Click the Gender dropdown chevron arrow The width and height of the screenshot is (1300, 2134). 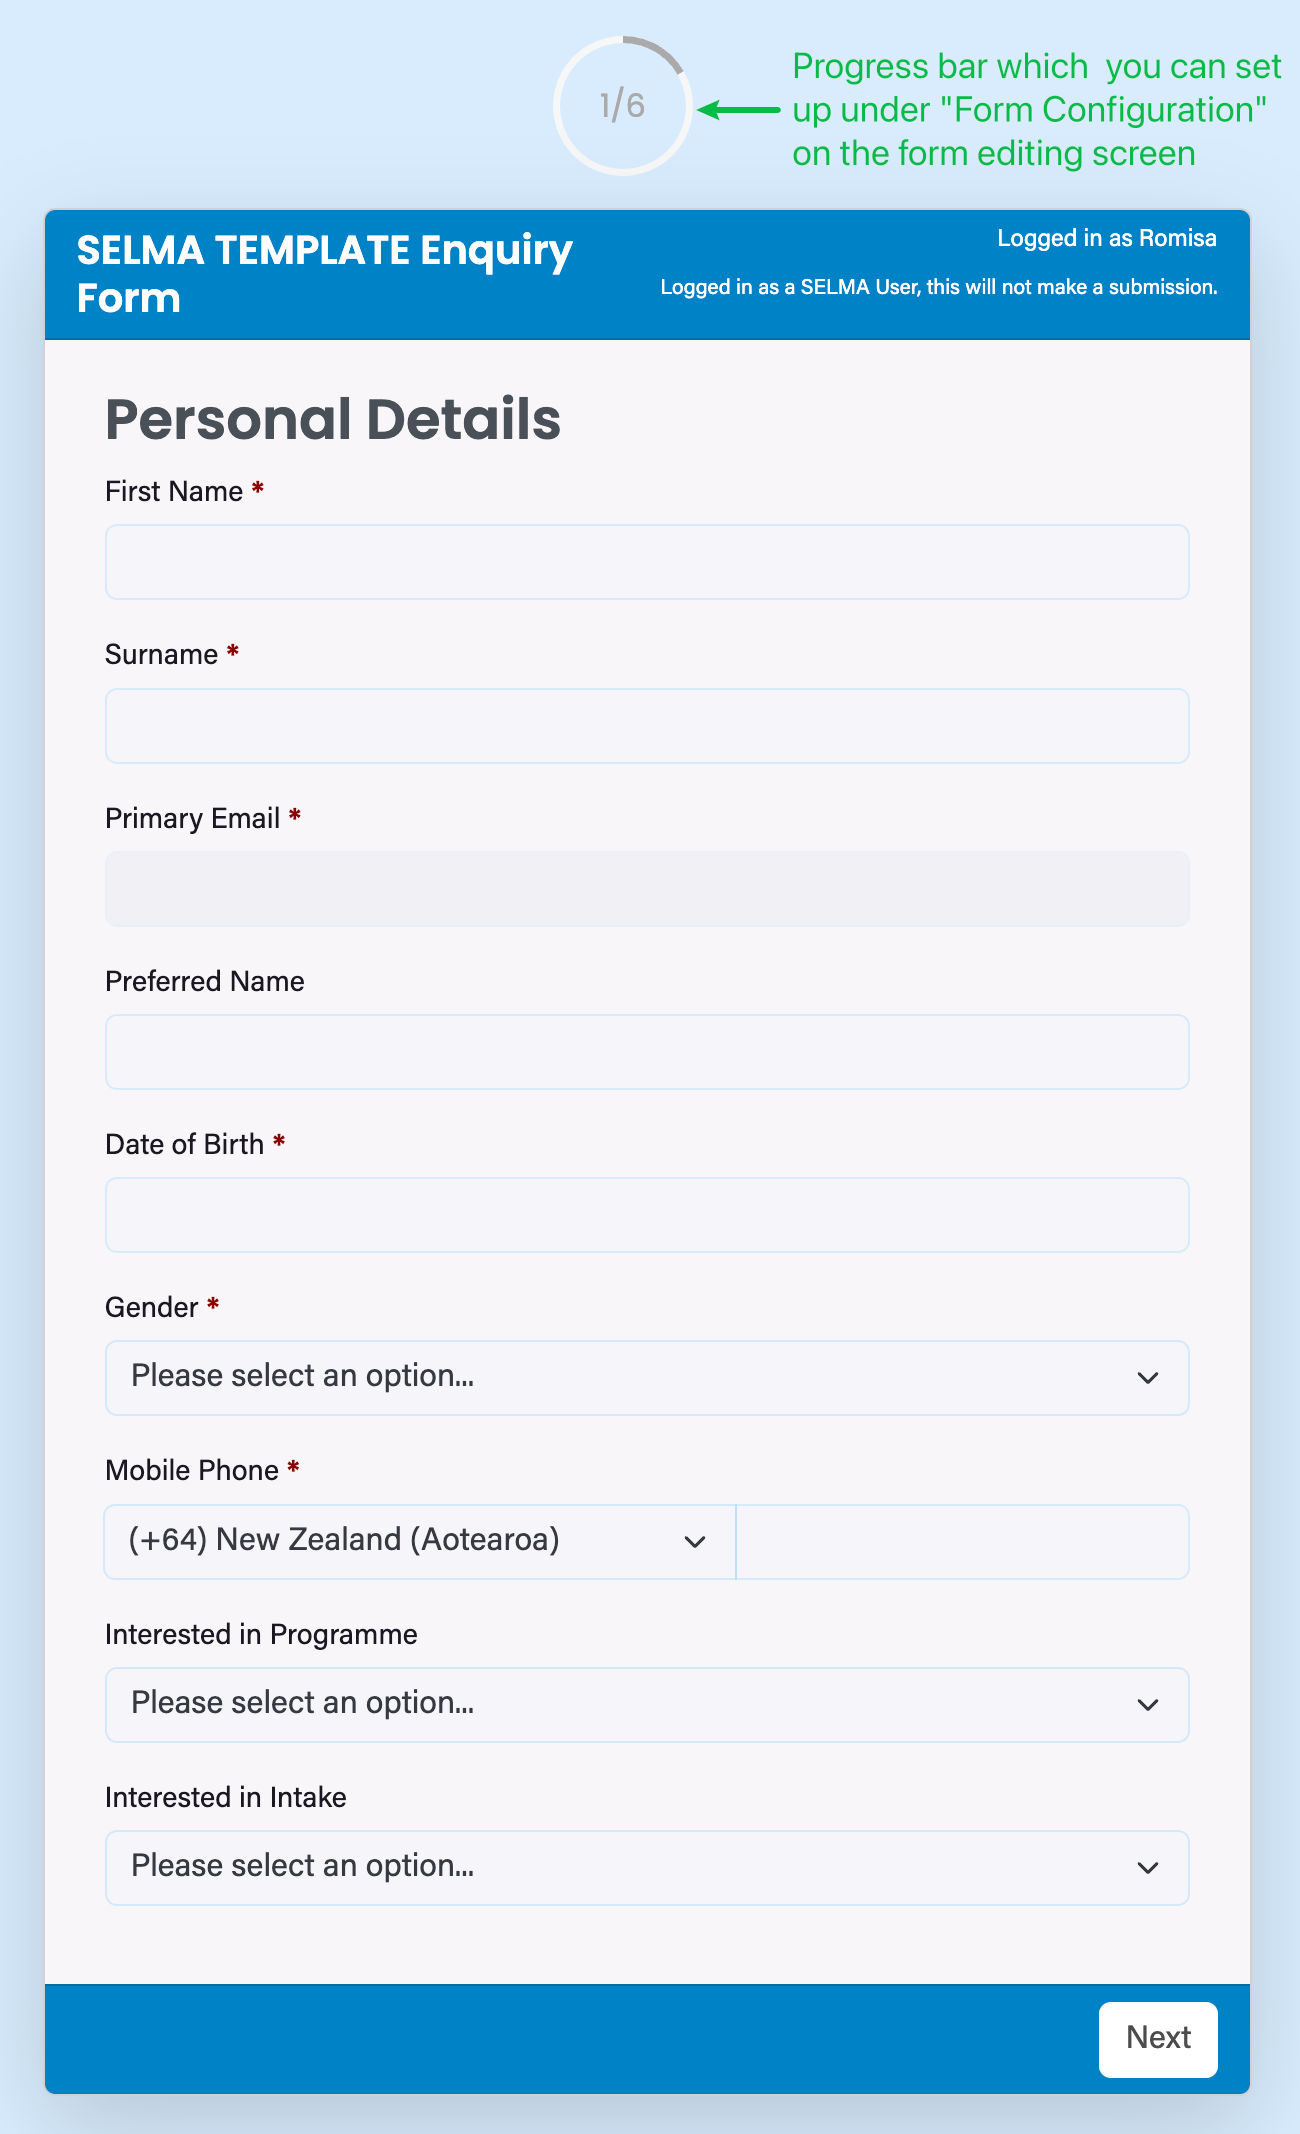pyautogui.click(x=1147, y=1378)
